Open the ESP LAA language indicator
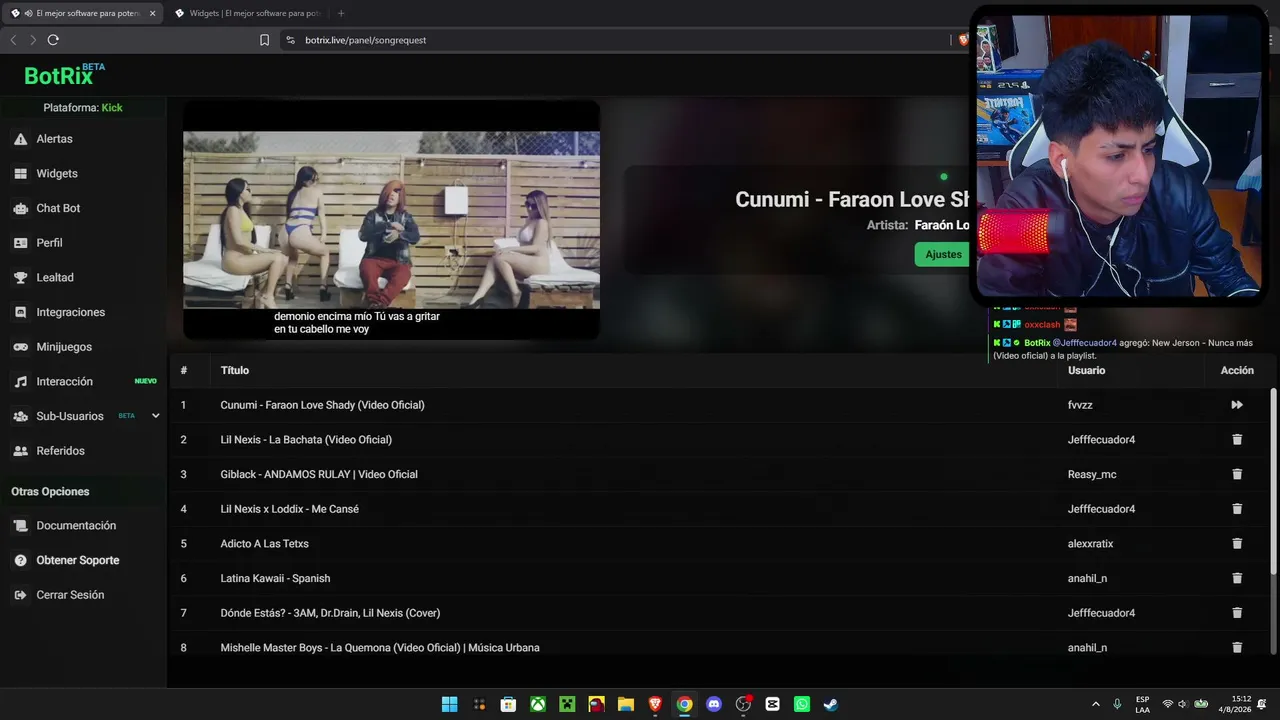Image resolution: width=1280 pixels, height=720 pixels. 1142,705
